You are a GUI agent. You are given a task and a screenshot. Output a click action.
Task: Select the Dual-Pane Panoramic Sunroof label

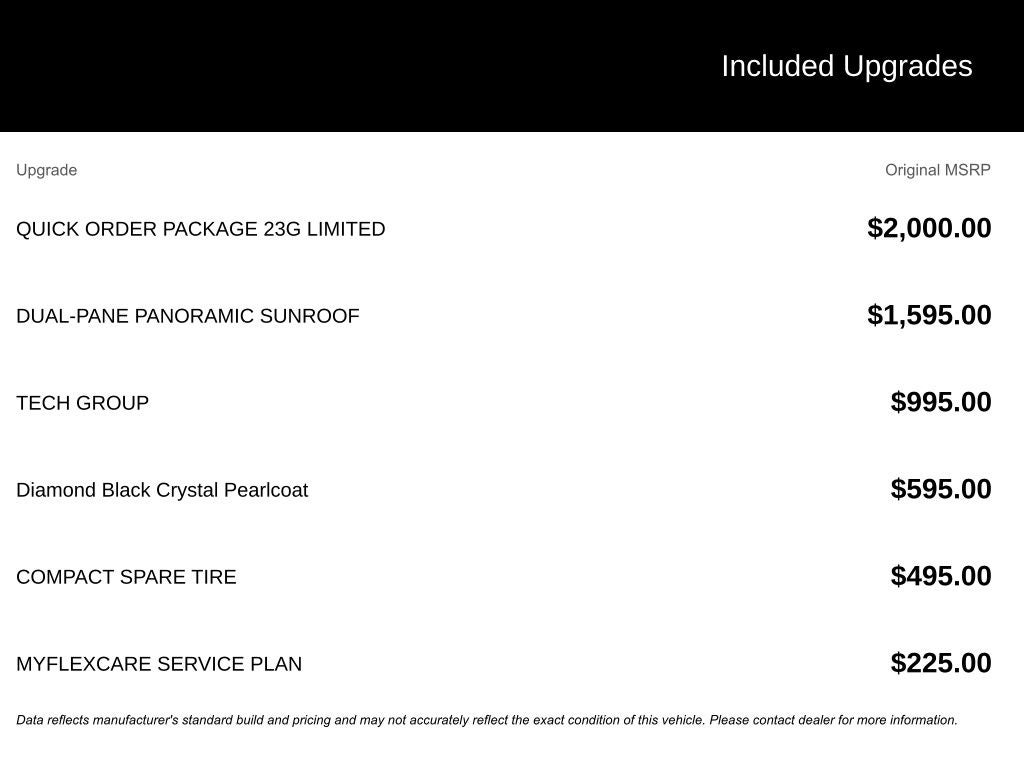pos(187,316)
